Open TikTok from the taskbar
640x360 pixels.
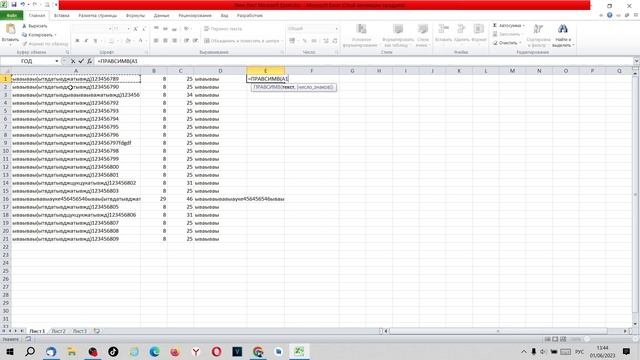tap(113, 351)
